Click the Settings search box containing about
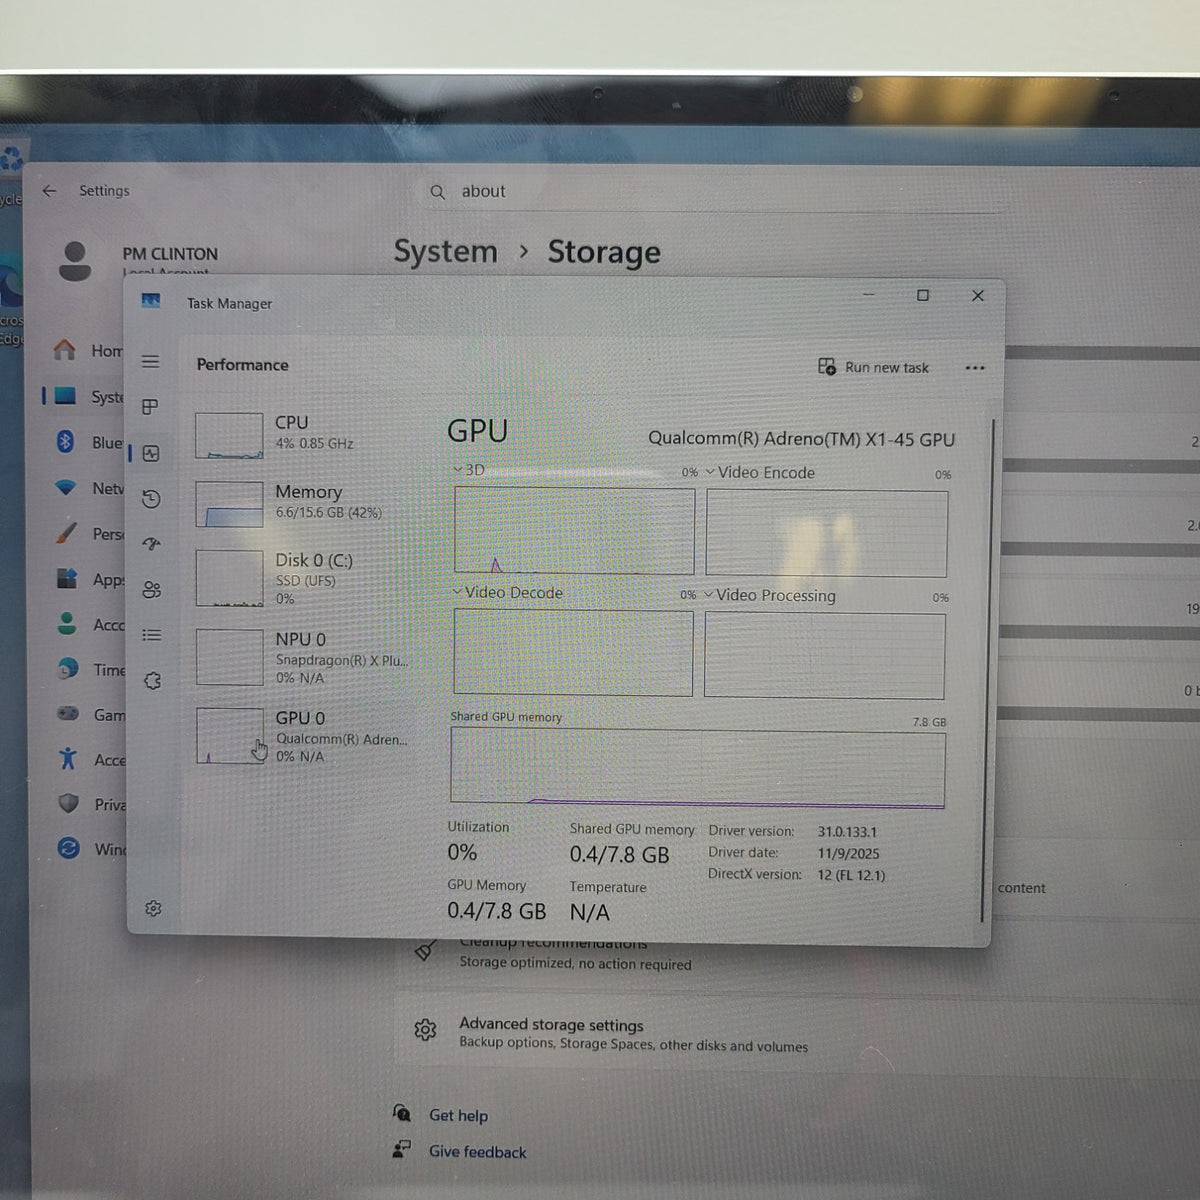Viewport: 1200px width, 1200px height. (x=710, y=191)
